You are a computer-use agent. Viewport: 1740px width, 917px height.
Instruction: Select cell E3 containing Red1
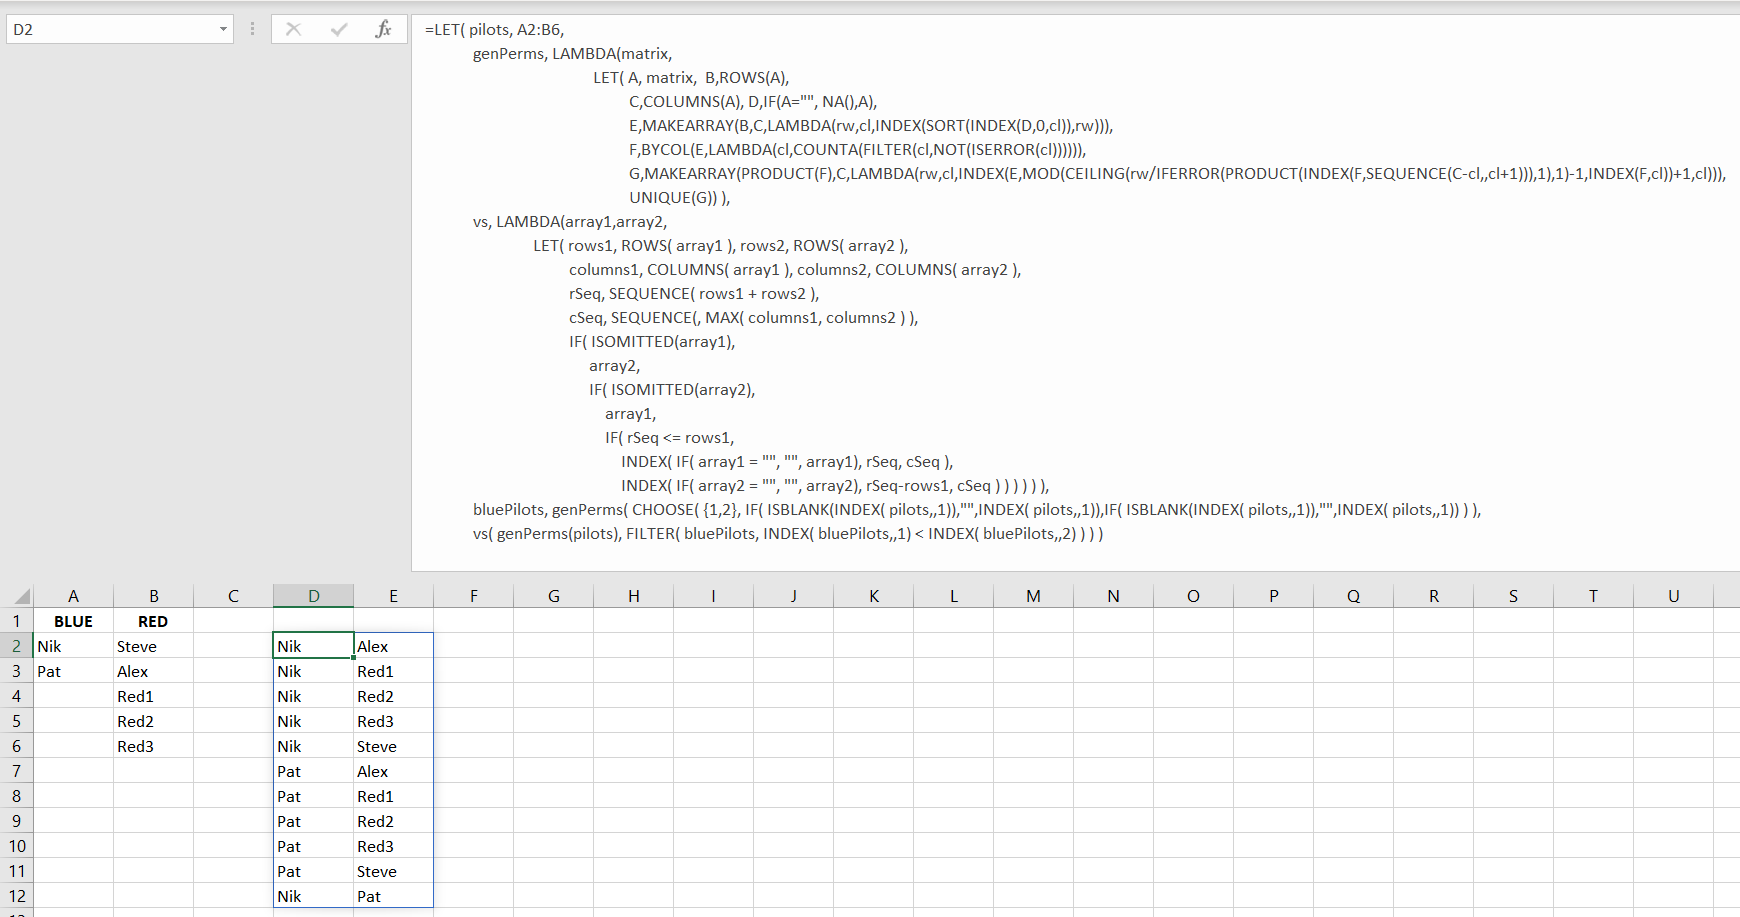[393, 671]
